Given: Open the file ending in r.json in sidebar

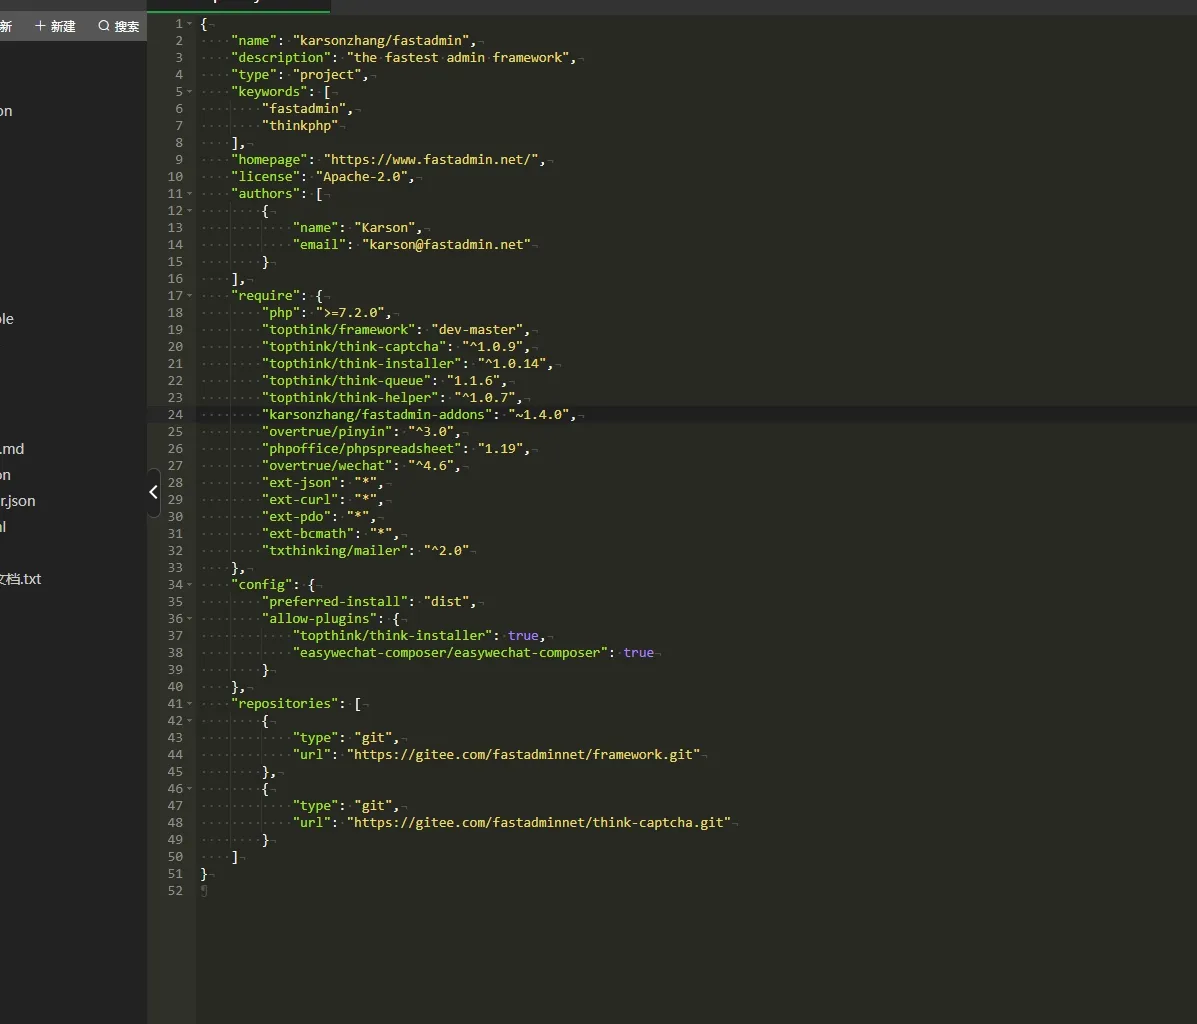Looking at the screenshot, I should (x=18, y=501).
